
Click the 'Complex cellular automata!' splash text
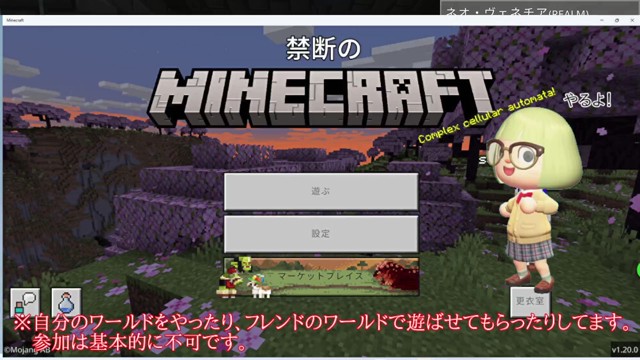487,115
